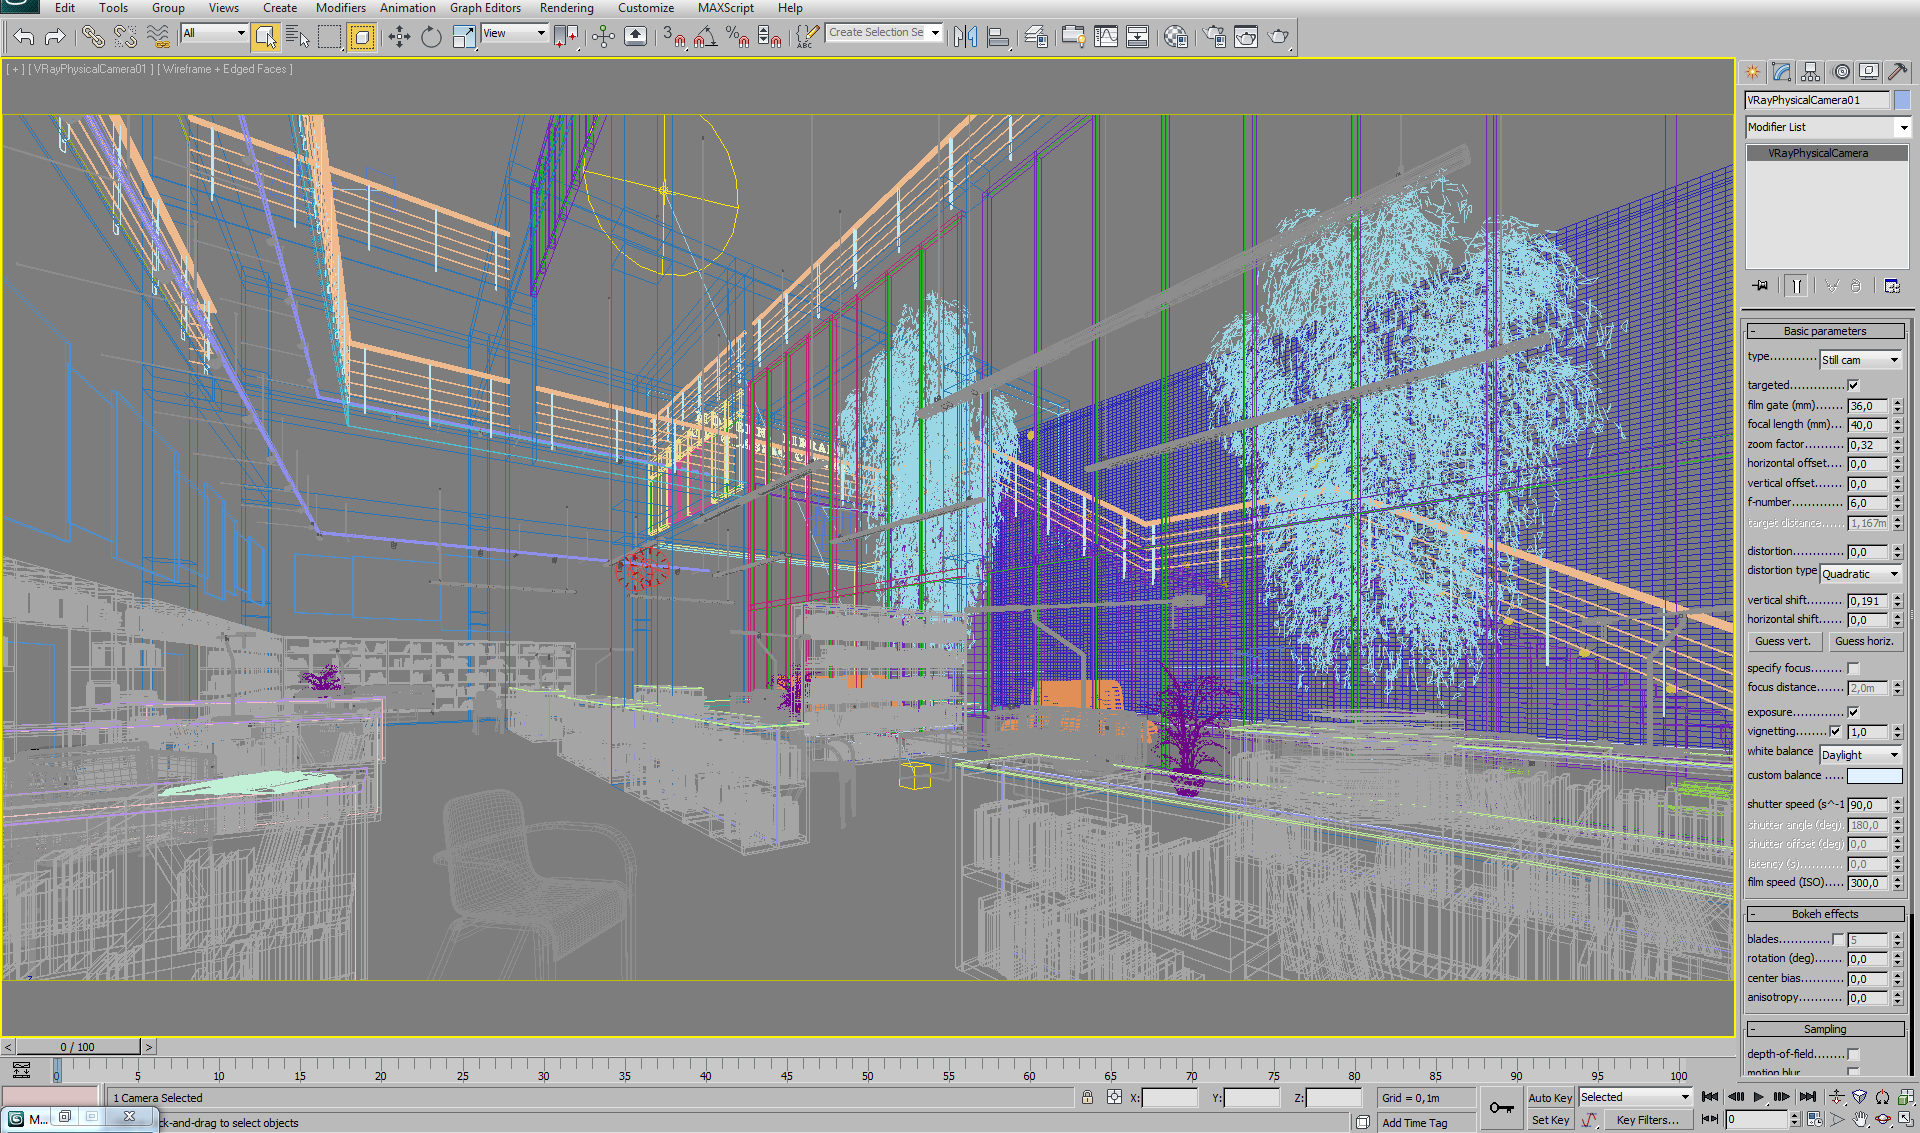Click the Mirror tool icon

click(965, 37)
